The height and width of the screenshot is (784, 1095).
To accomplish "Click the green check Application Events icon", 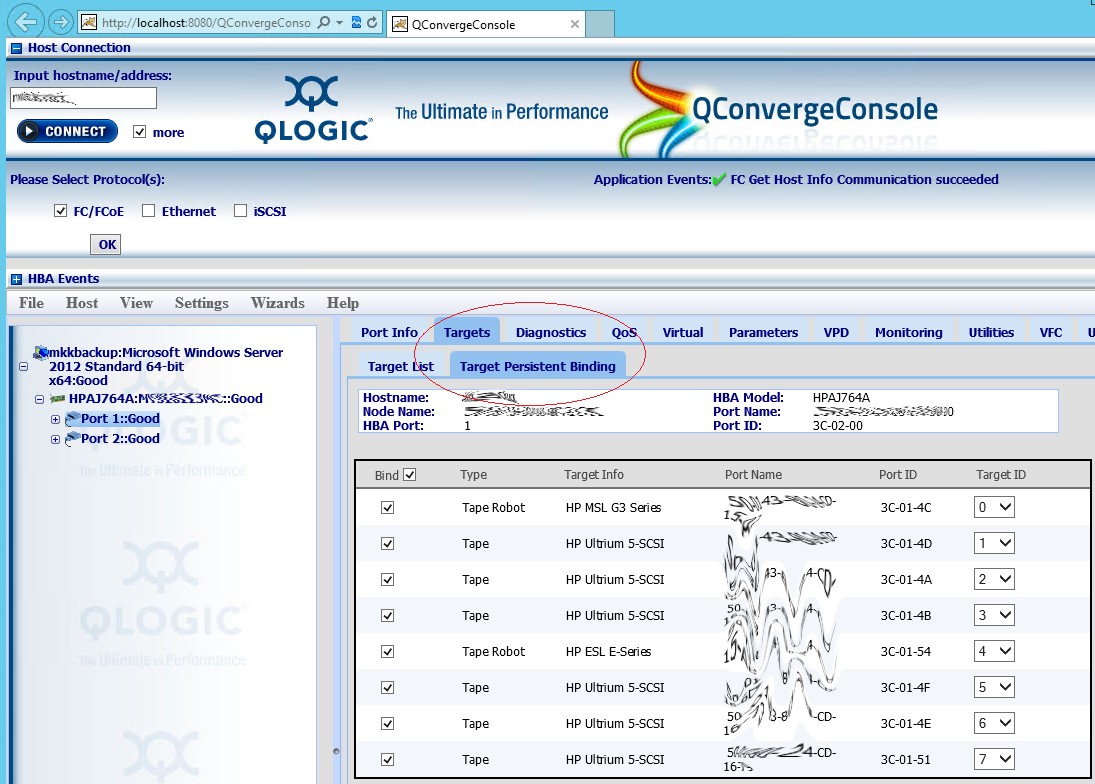I will (x=719, y=180).
